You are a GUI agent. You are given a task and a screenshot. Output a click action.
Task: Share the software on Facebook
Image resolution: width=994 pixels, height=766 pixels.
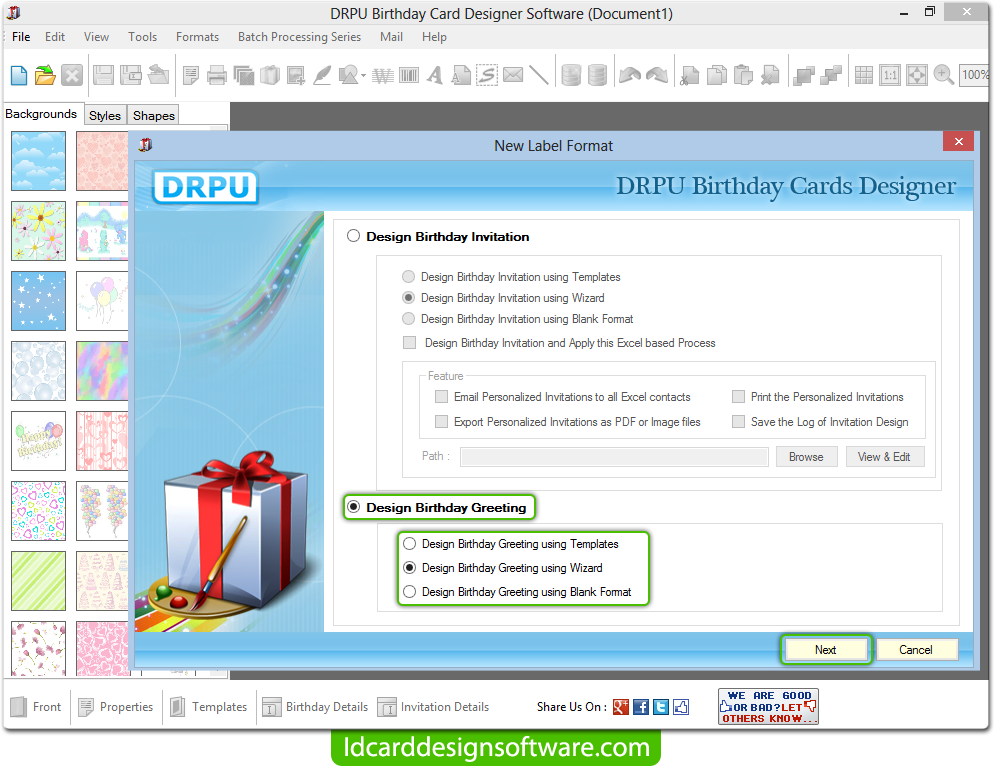(x=640, y=707)
